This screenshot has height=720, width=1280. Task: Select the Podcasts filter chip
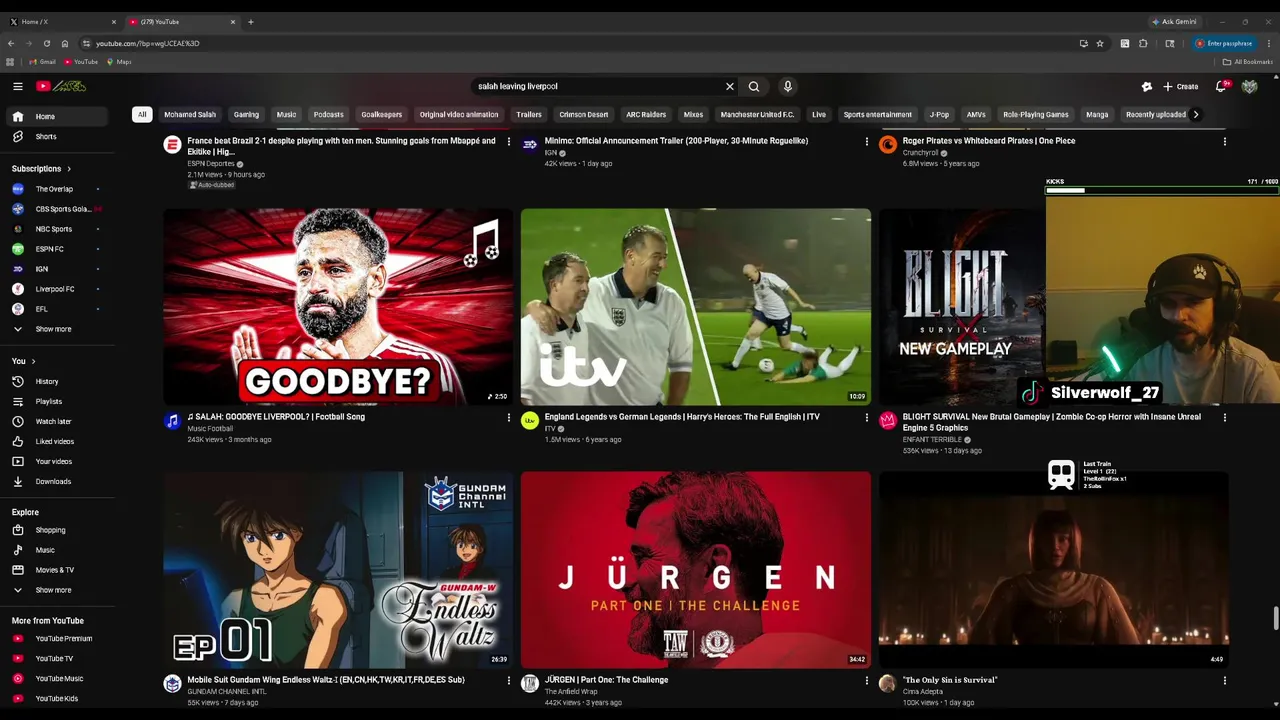tap(328, 114)
